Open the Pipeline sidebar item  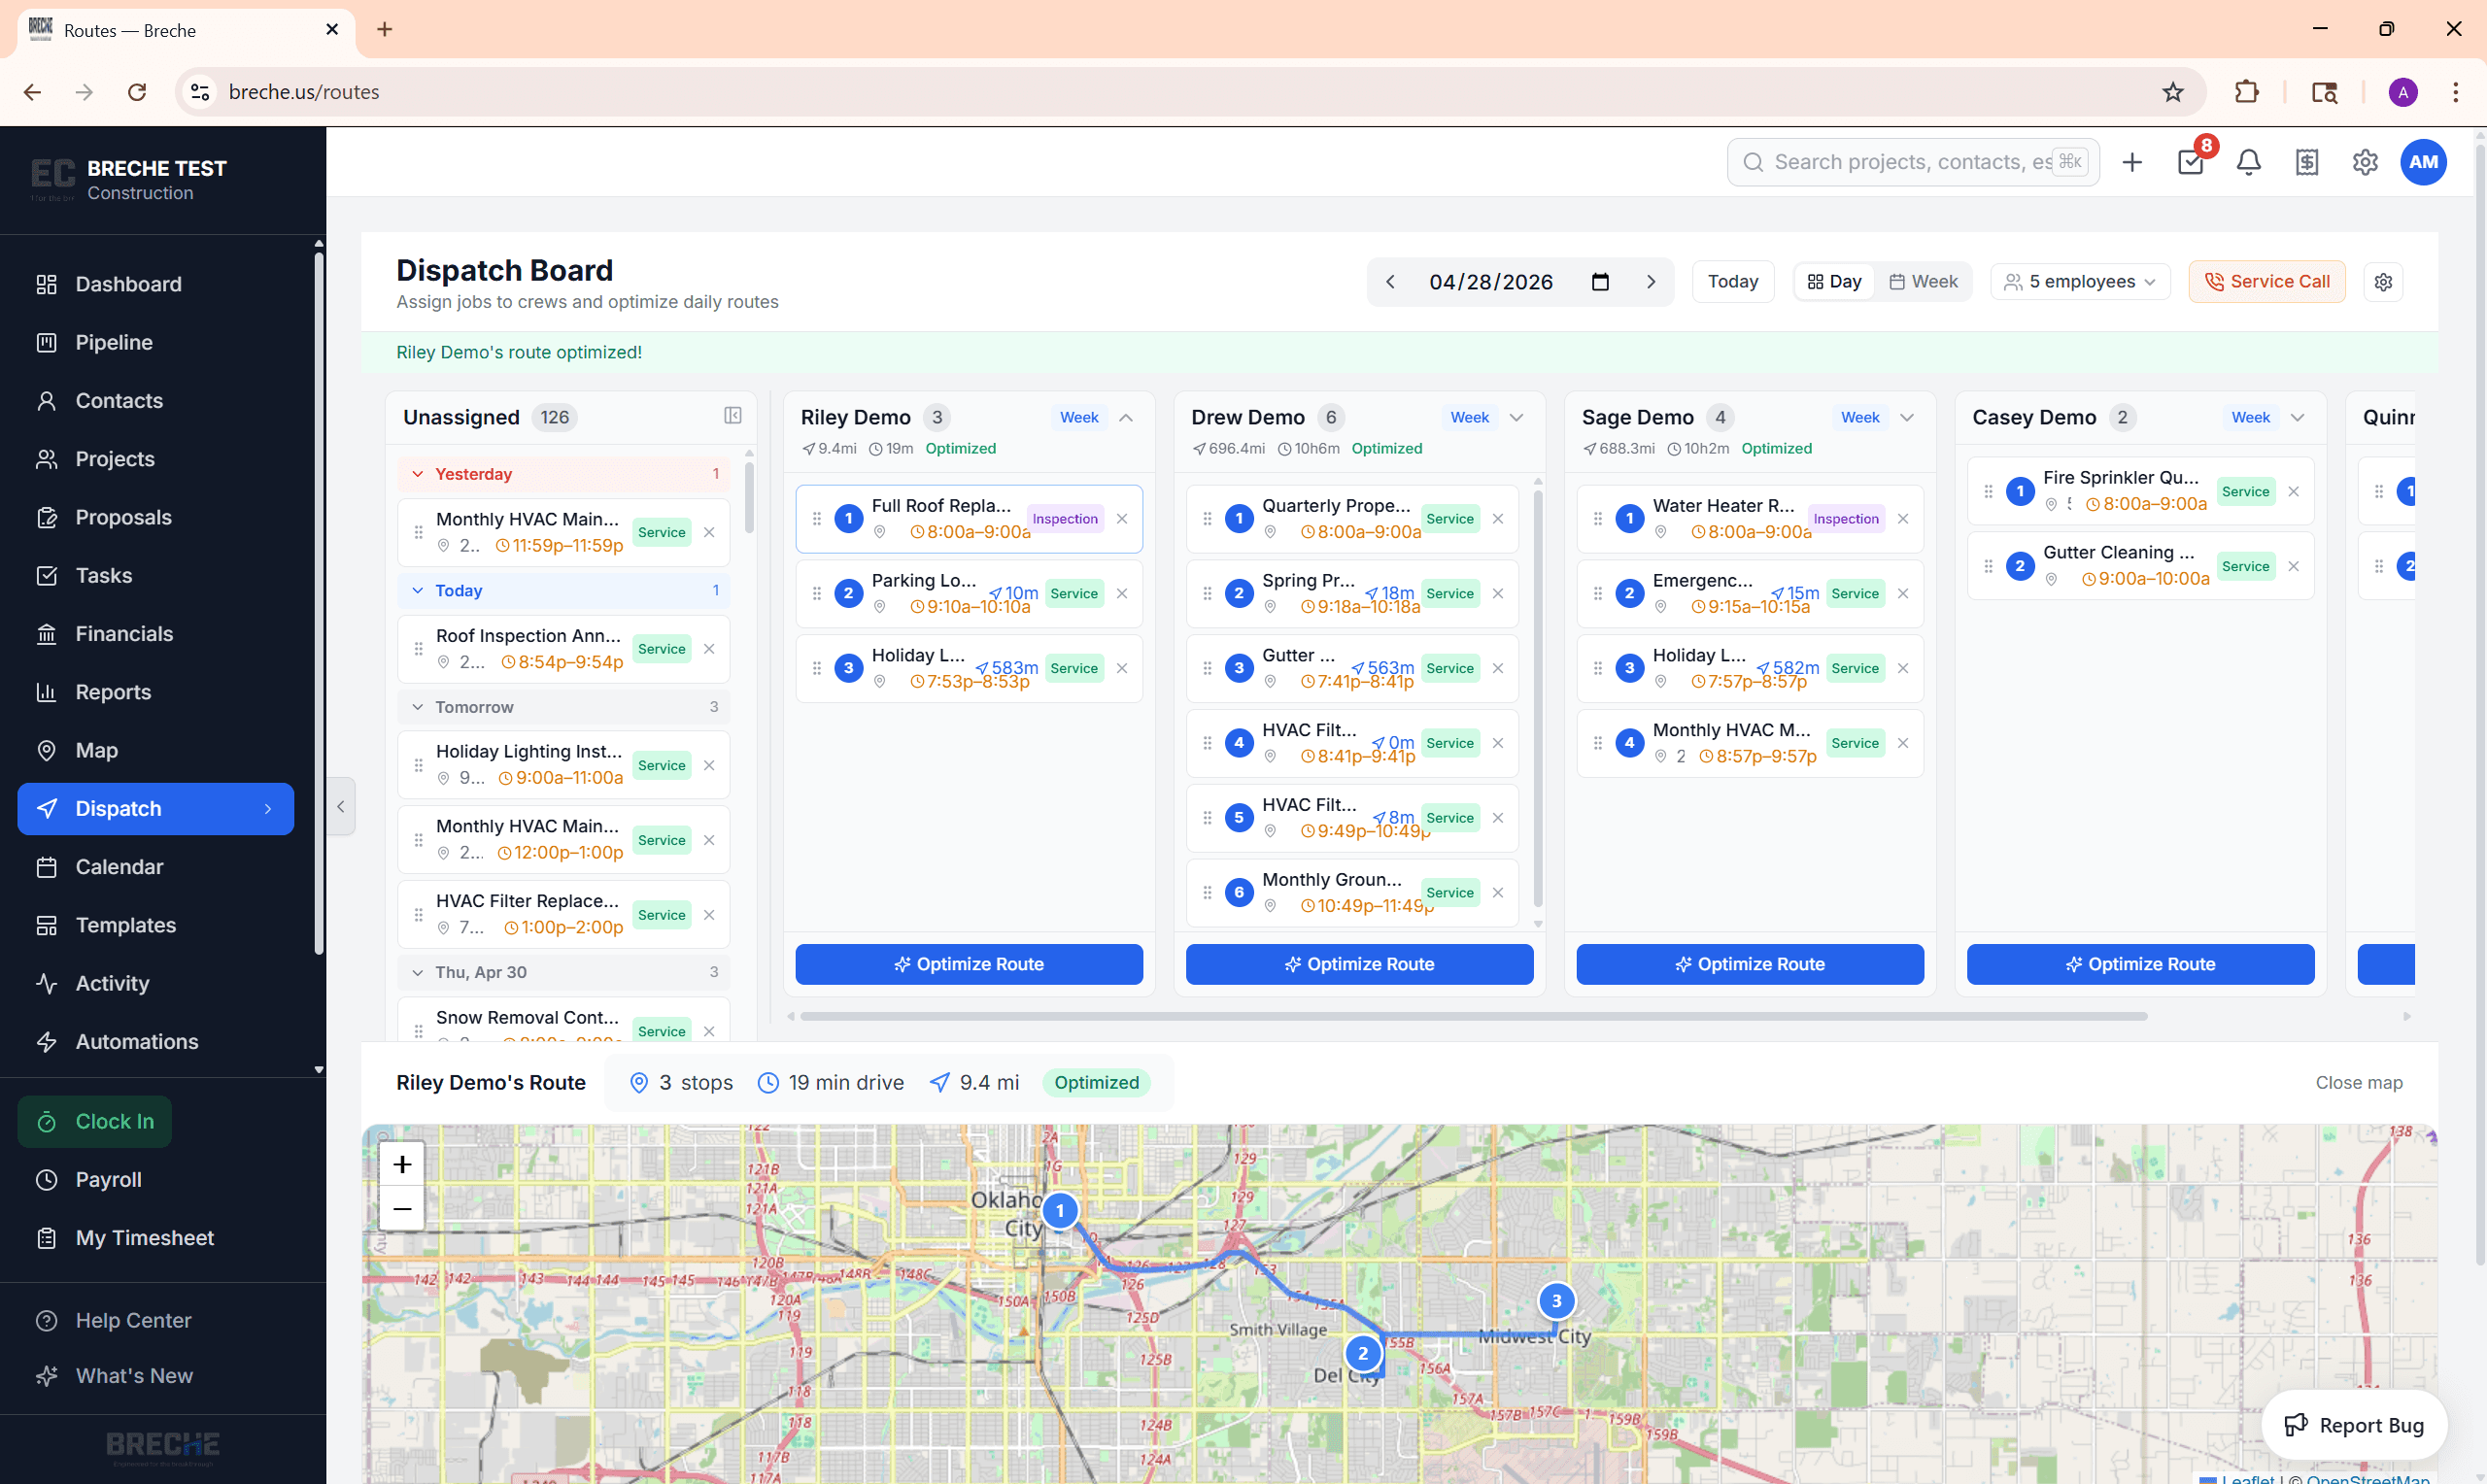(x=155, y=342)
